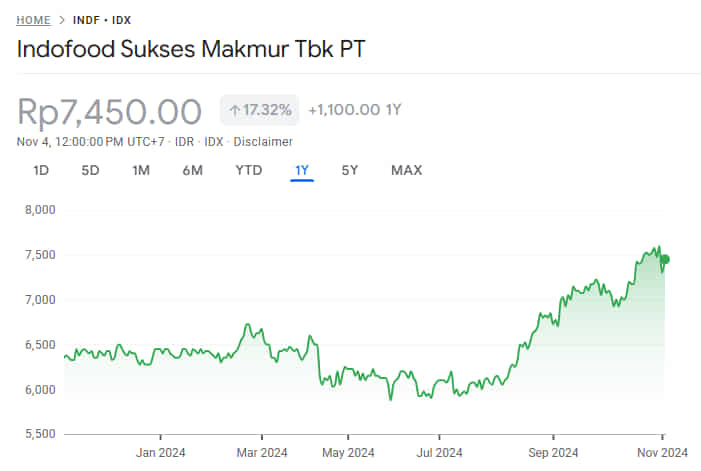Show the 1M price range
The height and width of the screenshot is (471, 701).
pos(141,170)
